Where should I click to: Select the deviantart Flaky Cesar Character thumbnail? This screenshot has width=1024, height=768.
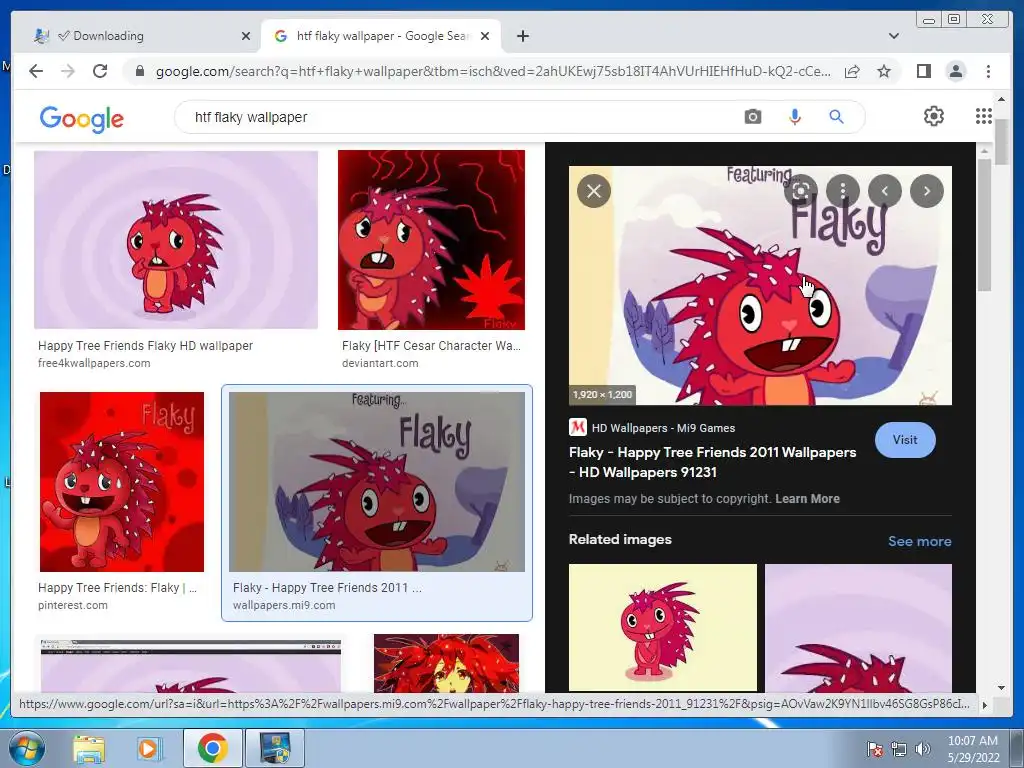[x=431, y=240]
